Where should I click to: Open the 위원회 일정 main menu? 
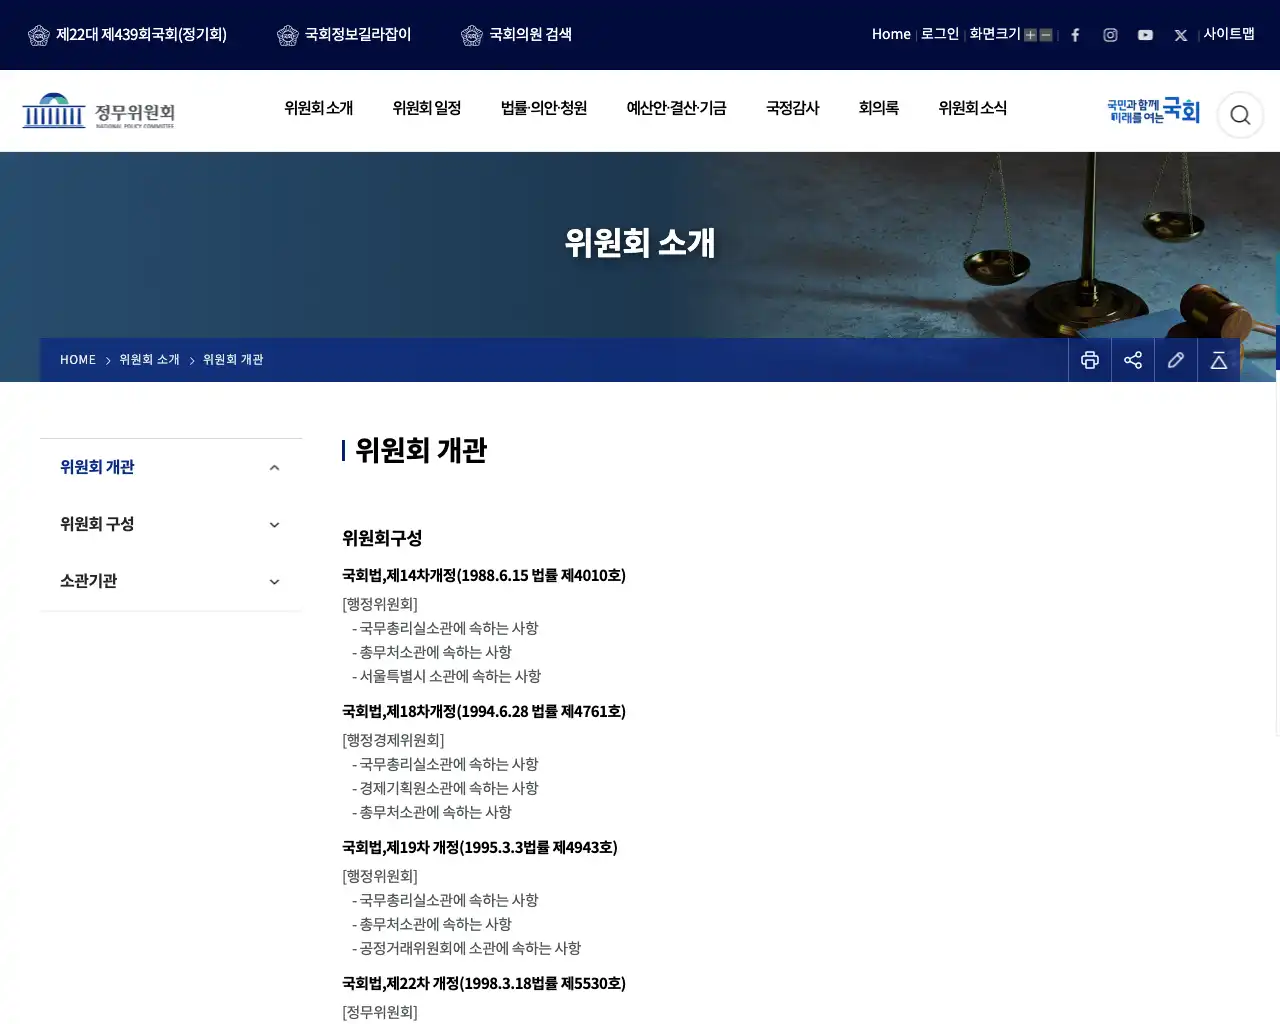tap(427, 108)
